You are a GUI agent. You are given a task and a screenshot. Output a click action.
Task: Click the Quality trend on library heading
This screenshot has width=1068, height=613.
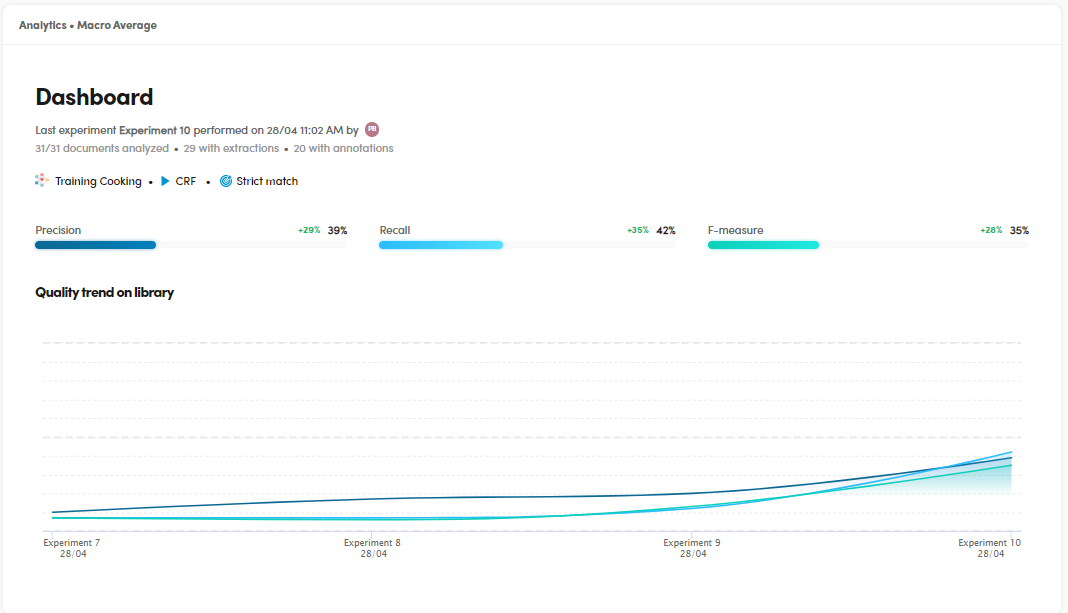coord(104,293)
